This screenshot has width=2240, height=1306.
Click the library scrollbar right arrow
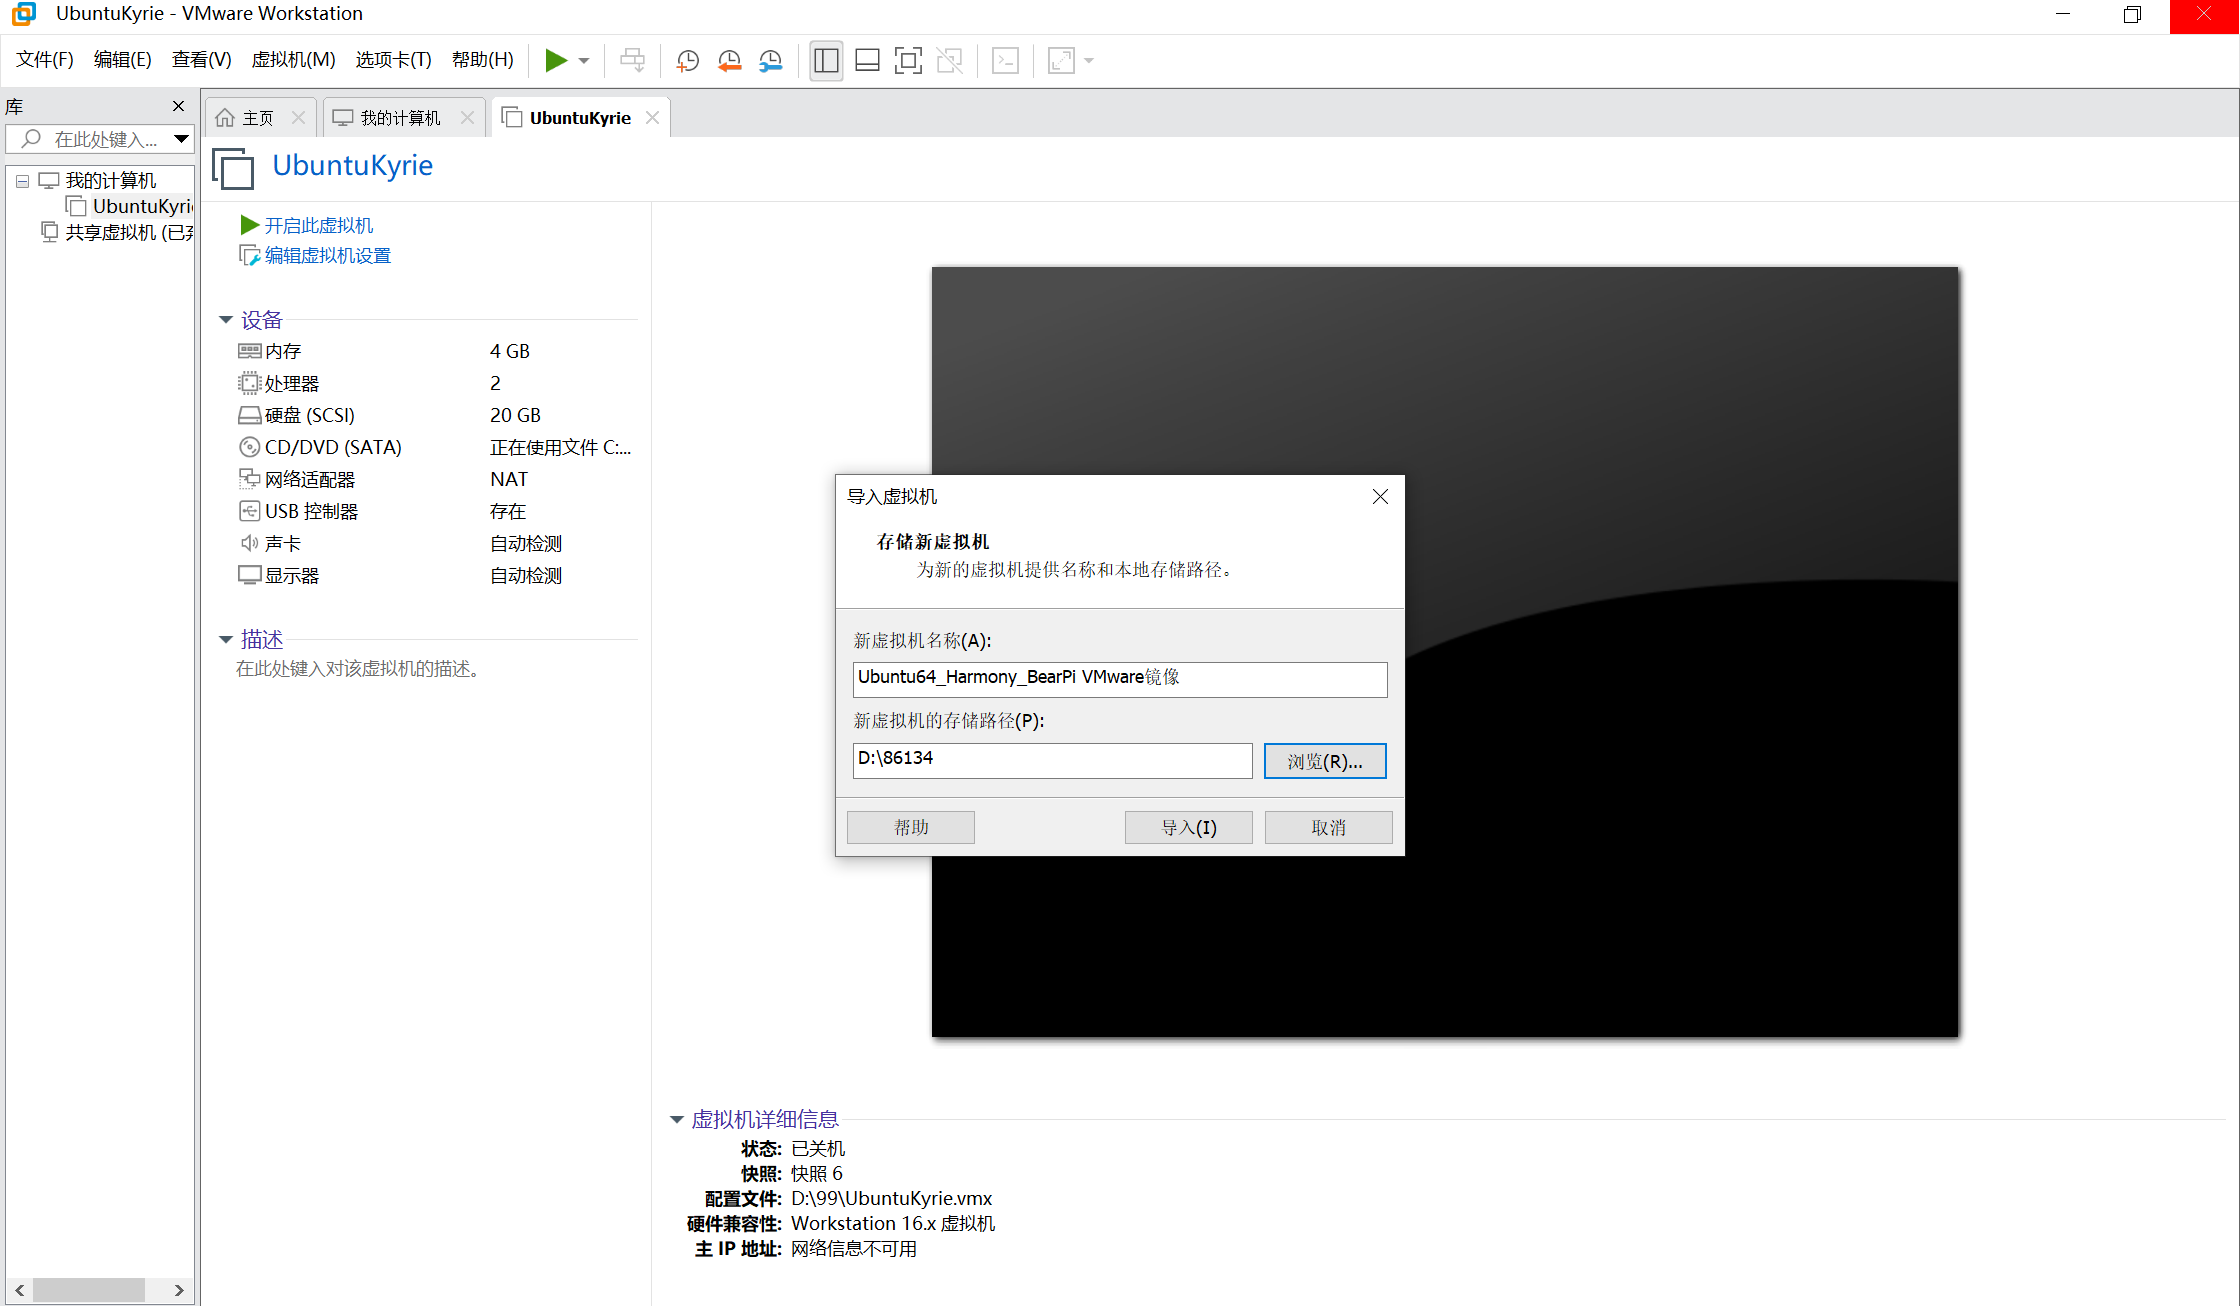pyautogui.click(x=179, y=1290)
